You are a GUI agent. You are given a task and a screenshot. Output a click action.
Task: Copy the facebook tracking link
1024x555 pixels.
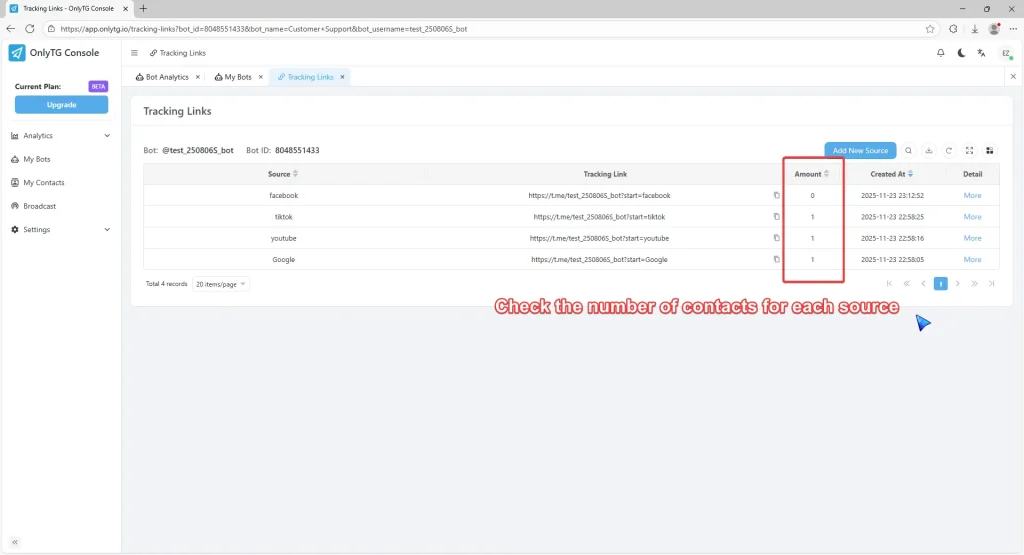(x=776, y=195)
